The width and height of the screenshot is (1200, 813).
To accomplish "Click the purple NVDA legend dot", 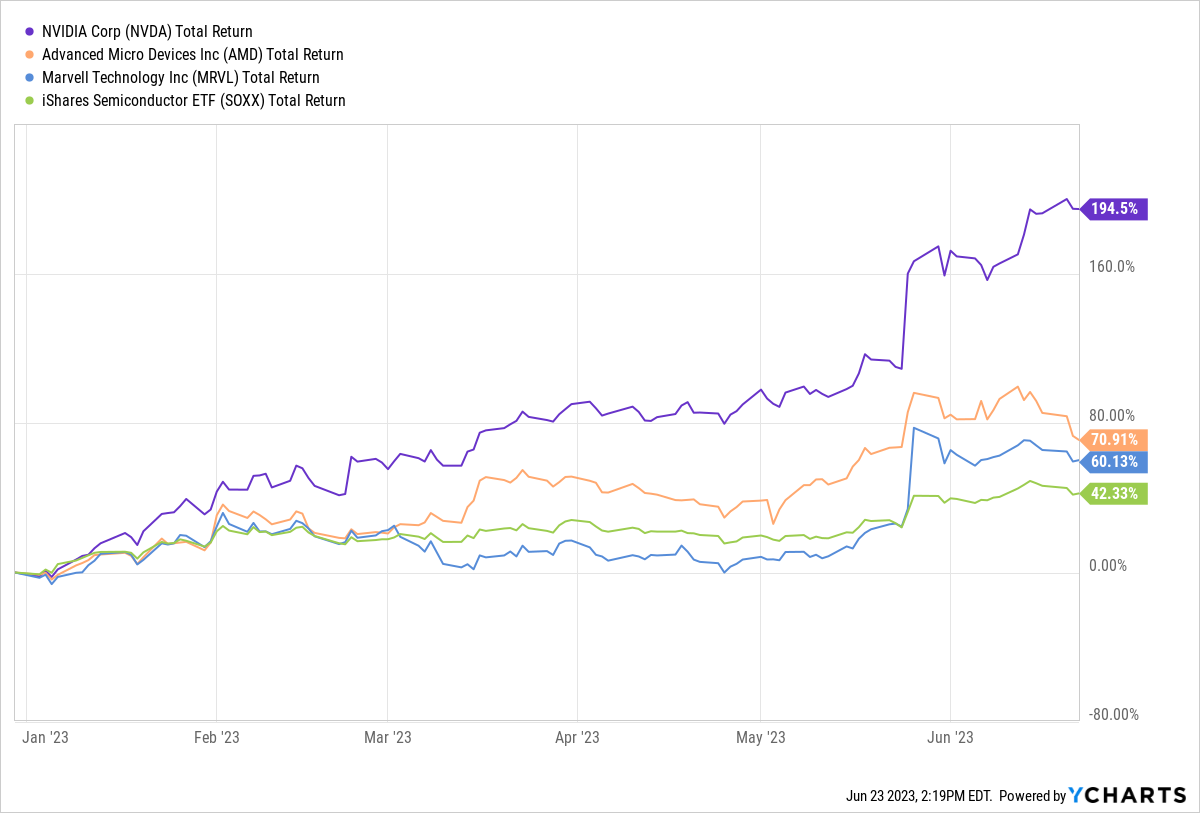I will 31,32.
